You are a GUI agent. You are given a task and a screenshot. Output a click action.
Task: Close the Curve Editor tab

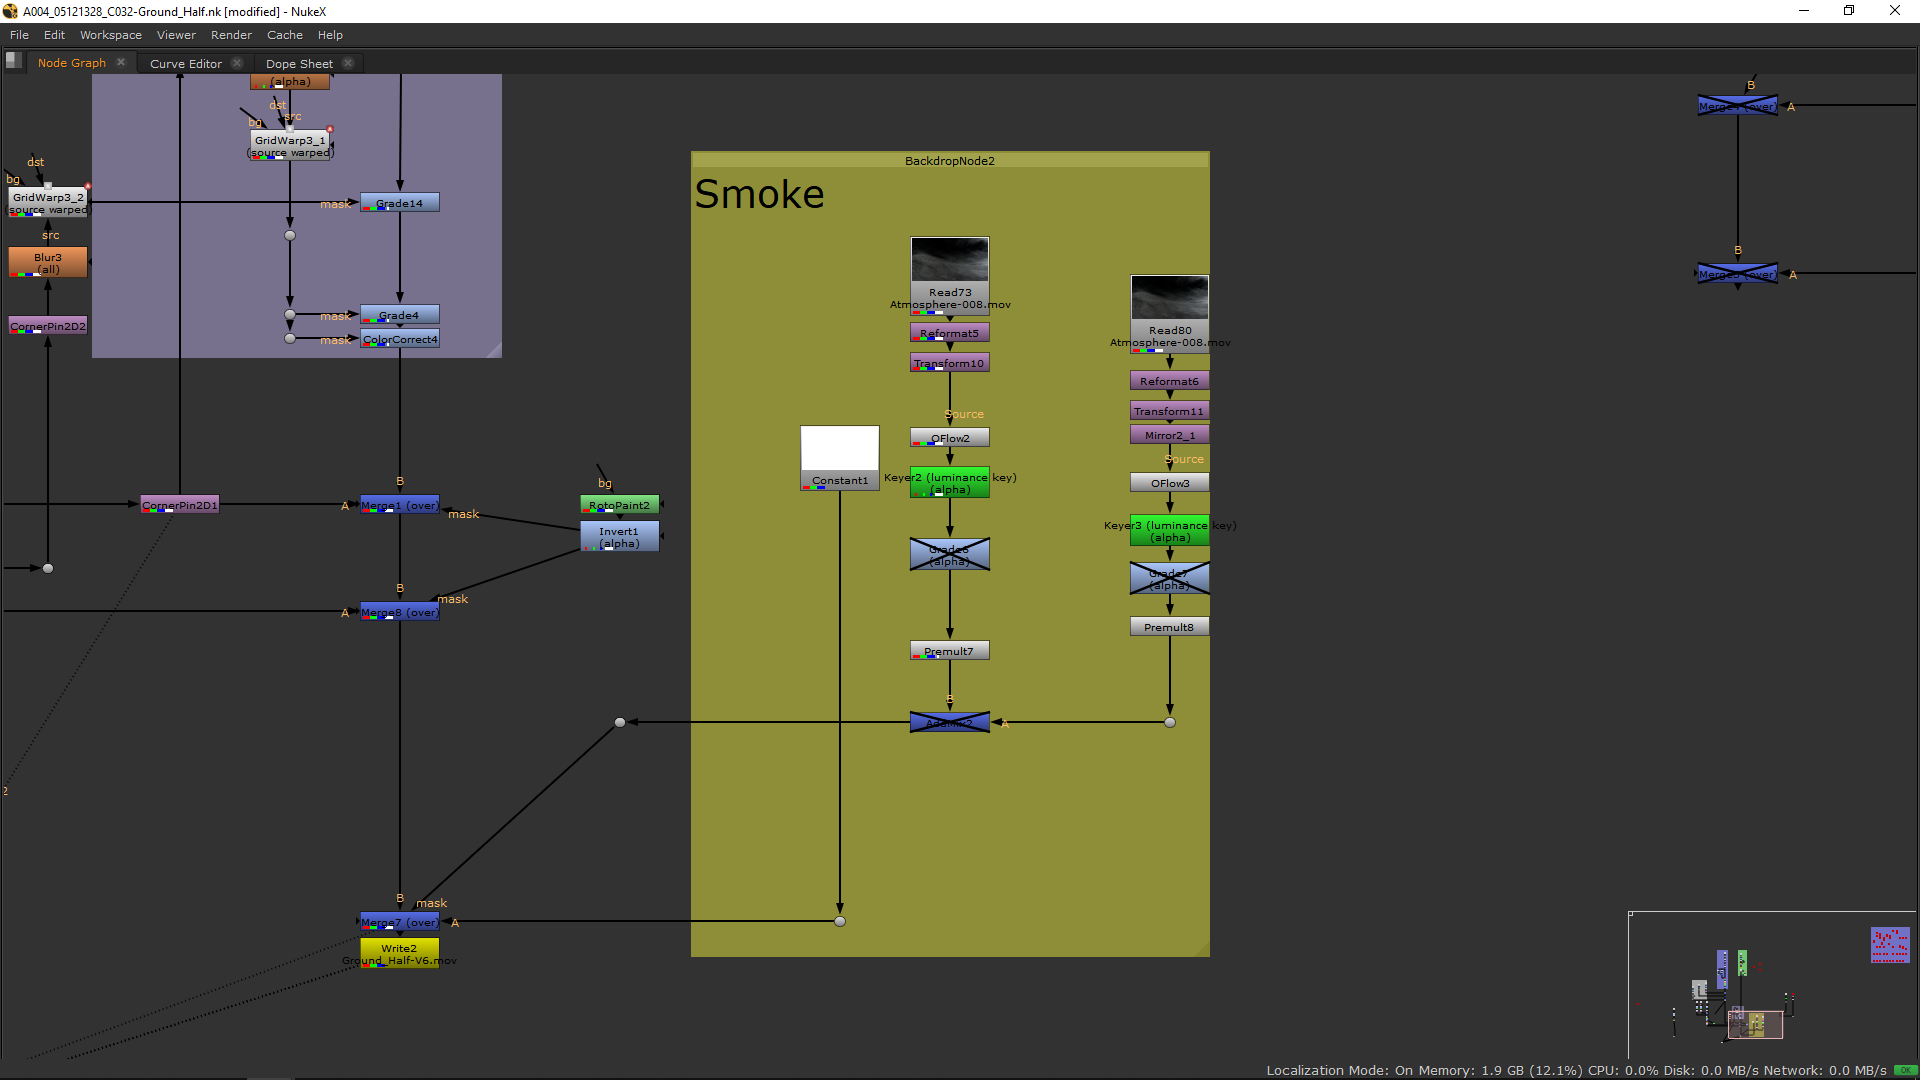[237, 63]
